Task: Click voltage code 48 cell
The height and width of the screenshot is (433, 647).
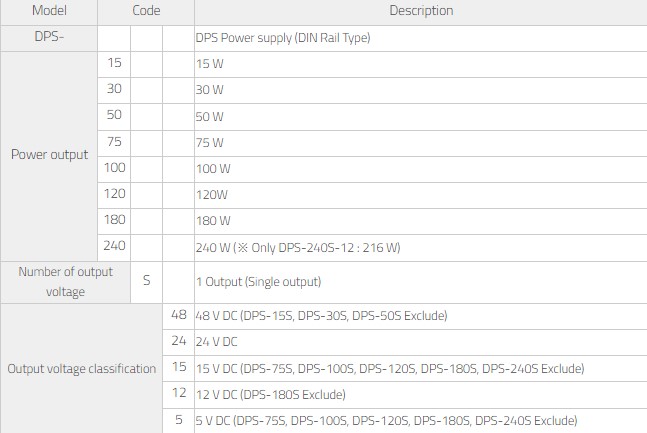Action: tap(179, 316)
